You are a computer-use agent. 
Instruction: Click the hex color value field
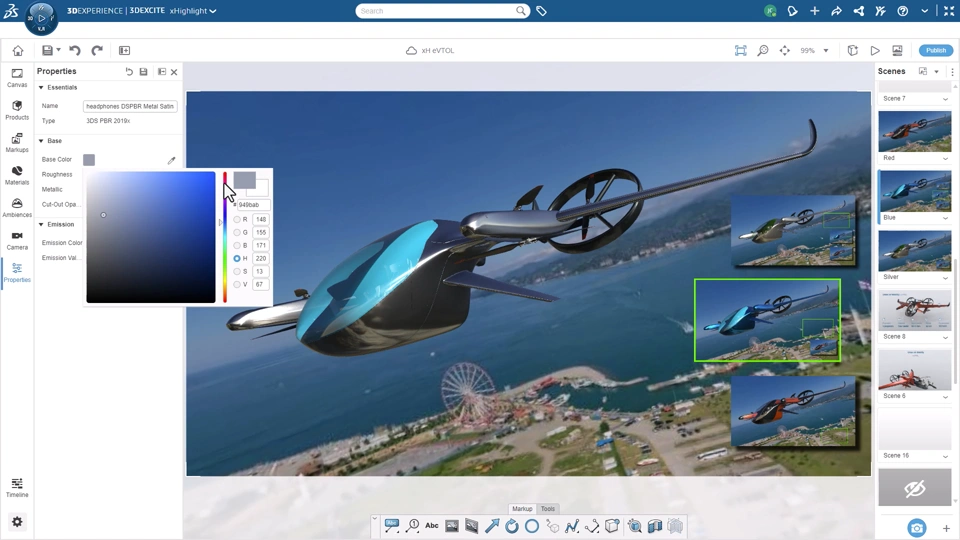click(x=253, y=204)
